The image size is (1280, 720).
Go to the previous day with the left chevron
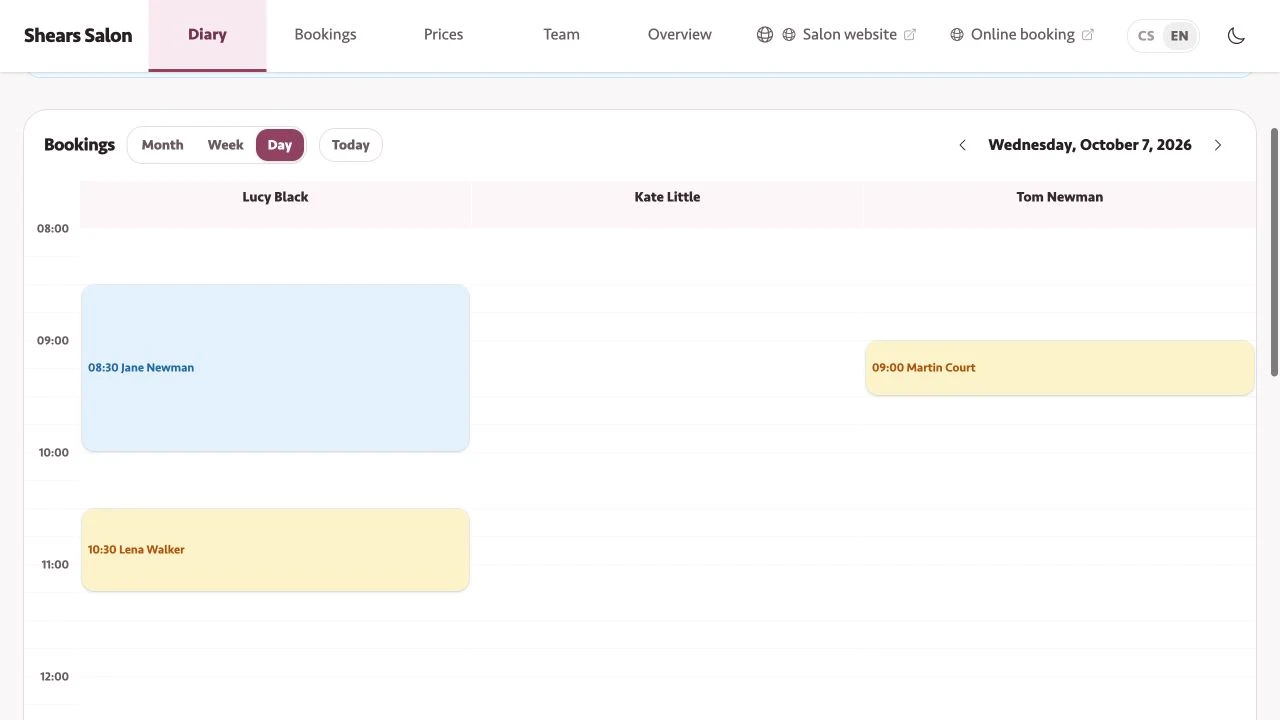(962, 145)
